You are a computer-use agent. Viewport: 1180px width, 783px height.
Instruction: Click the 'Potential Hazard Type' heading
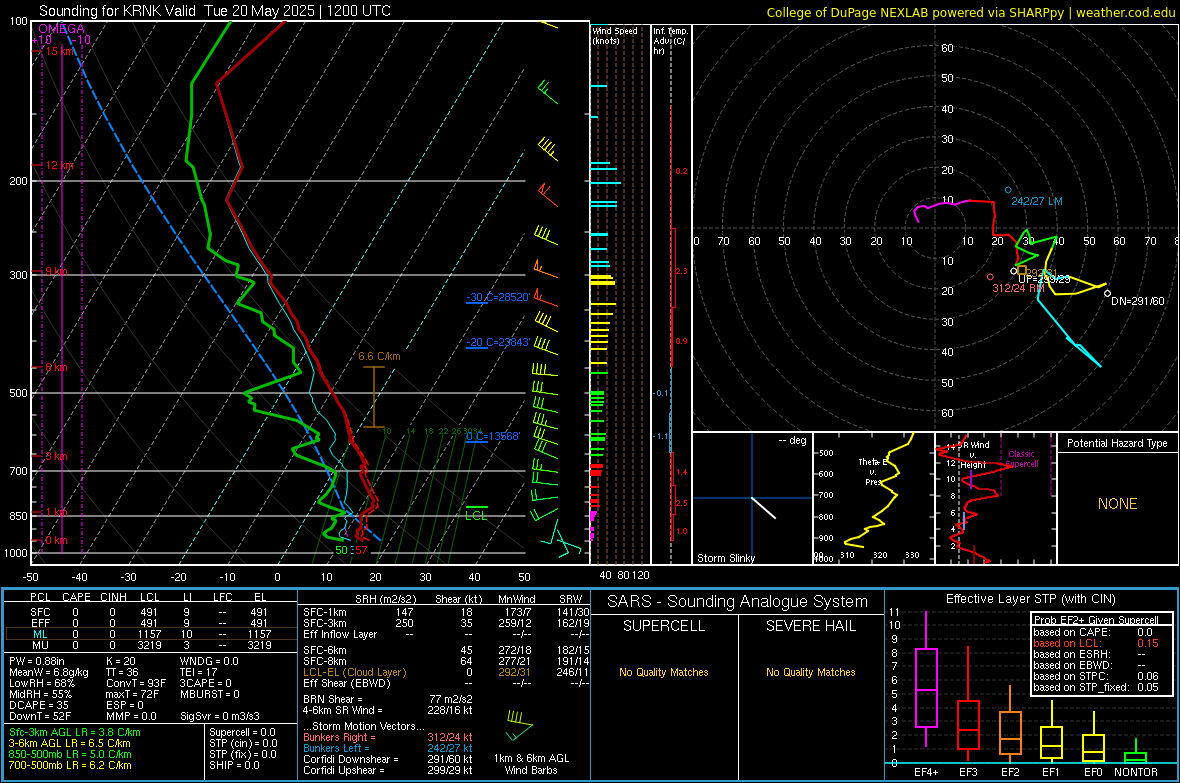1117,443
